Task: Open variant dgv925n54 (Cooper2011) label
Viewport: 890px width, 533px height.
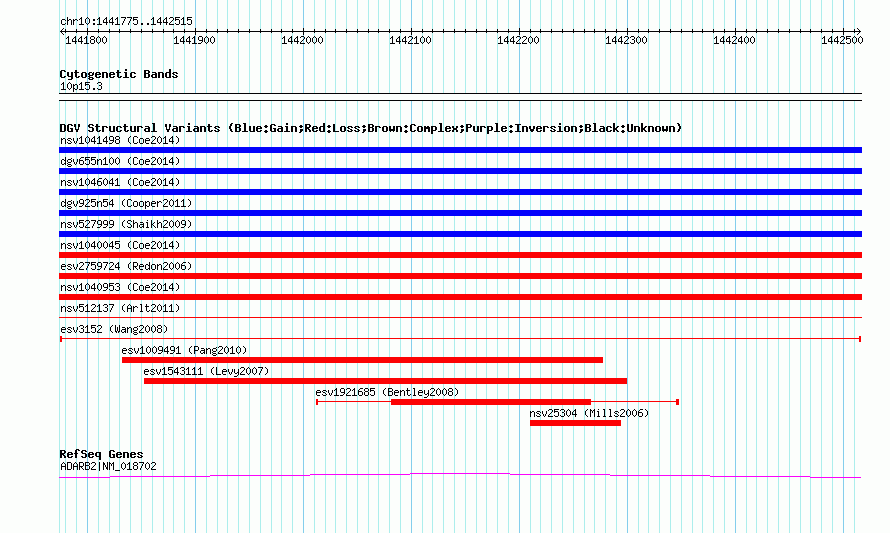Action: point(126,203)
